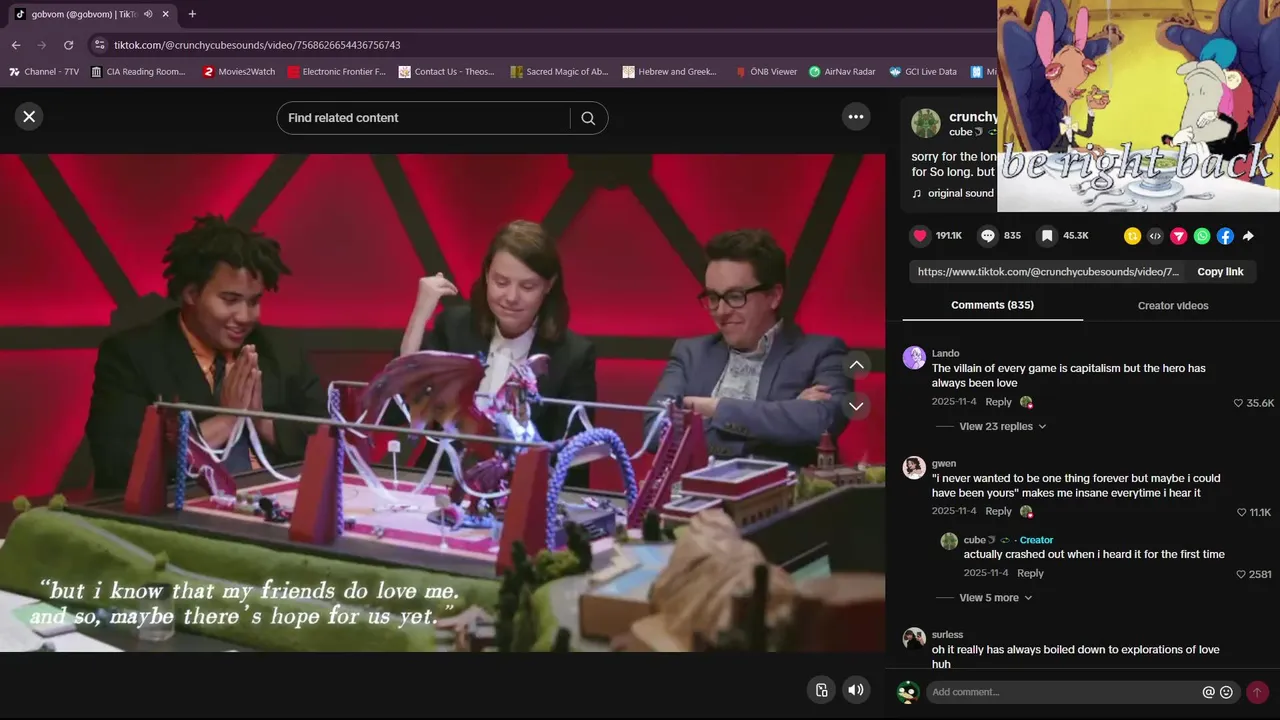1280x720 pixels.
Task: Open a new browser tab
Action: [192, 14]
